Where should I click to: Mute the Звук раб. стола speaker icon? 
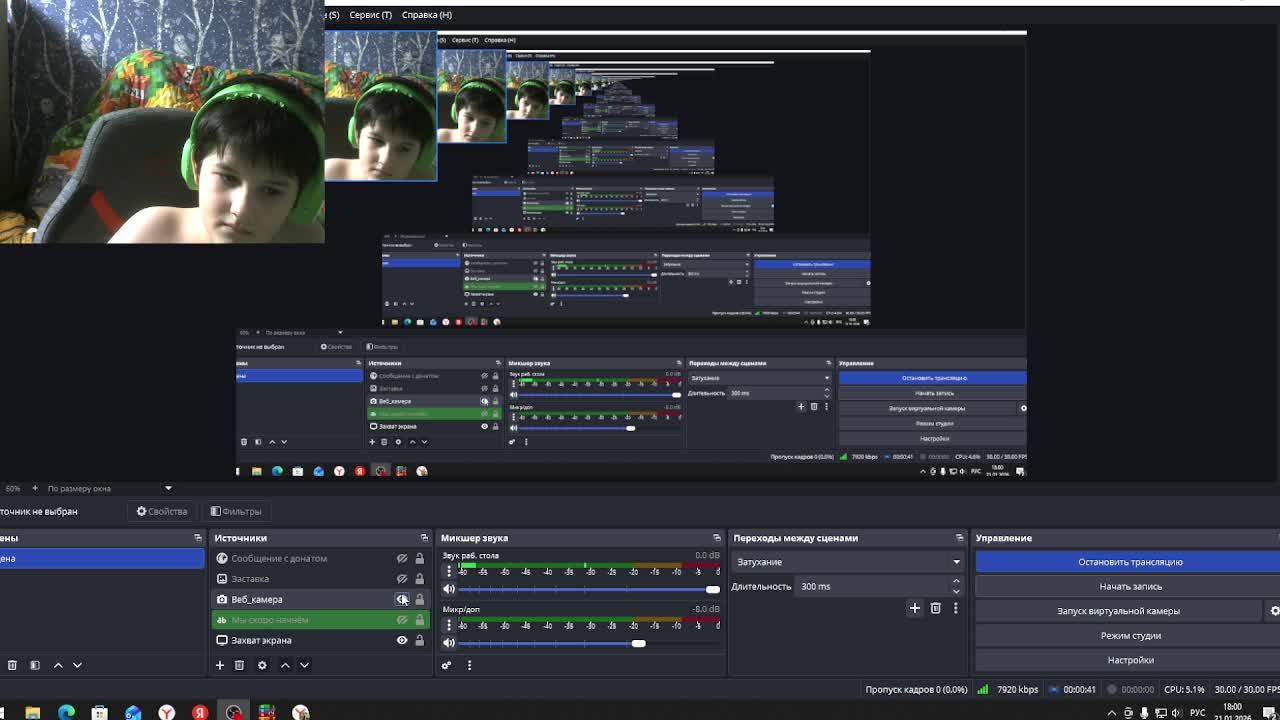[x=449, y=589]
